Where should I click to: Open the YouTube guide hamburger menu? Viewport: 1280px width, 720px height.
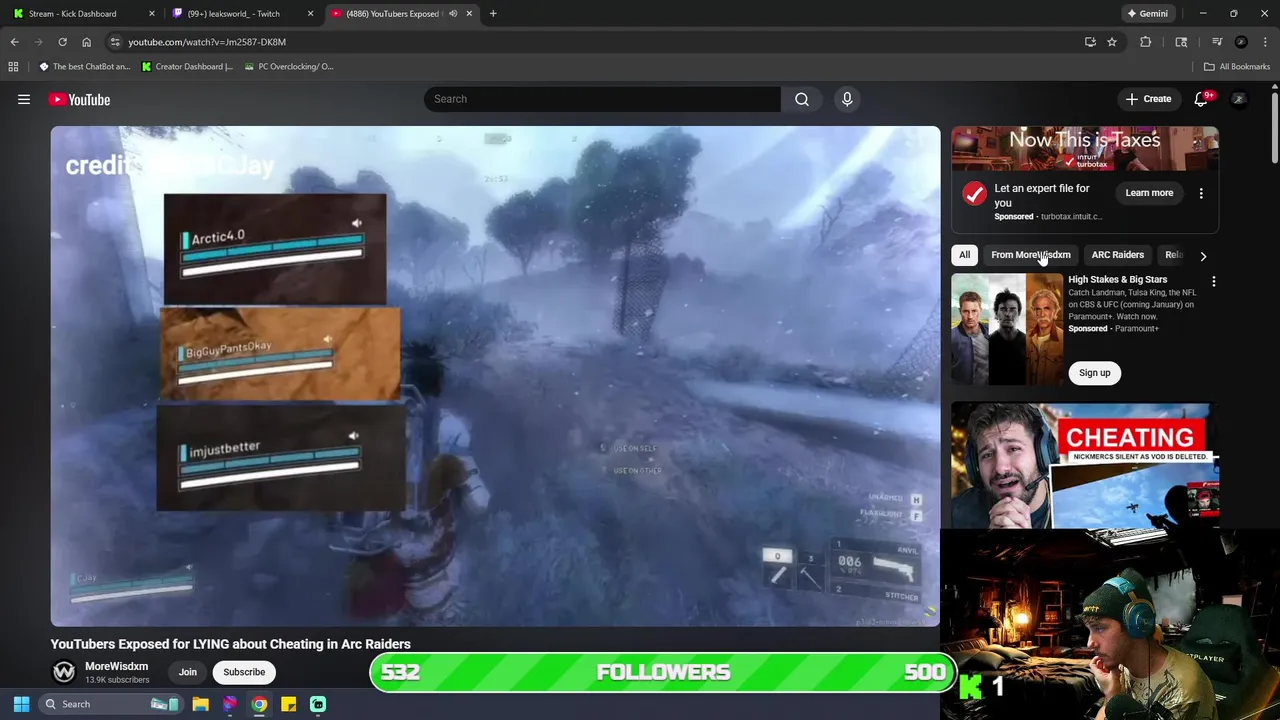[x=24, y=99]
